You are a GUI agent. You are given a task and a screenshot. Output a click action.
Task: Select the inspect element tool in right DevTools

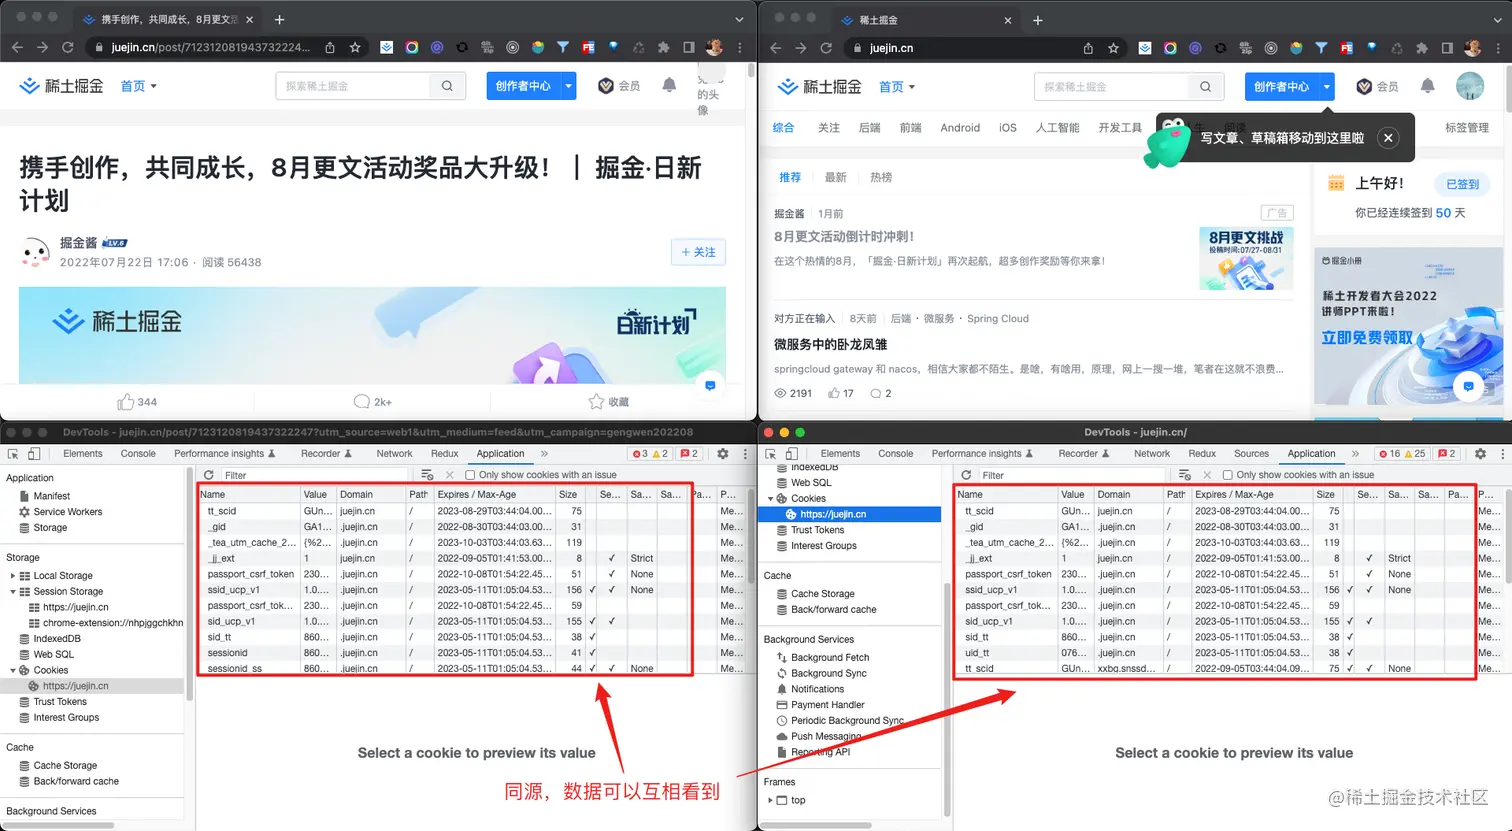pos(771,453)
